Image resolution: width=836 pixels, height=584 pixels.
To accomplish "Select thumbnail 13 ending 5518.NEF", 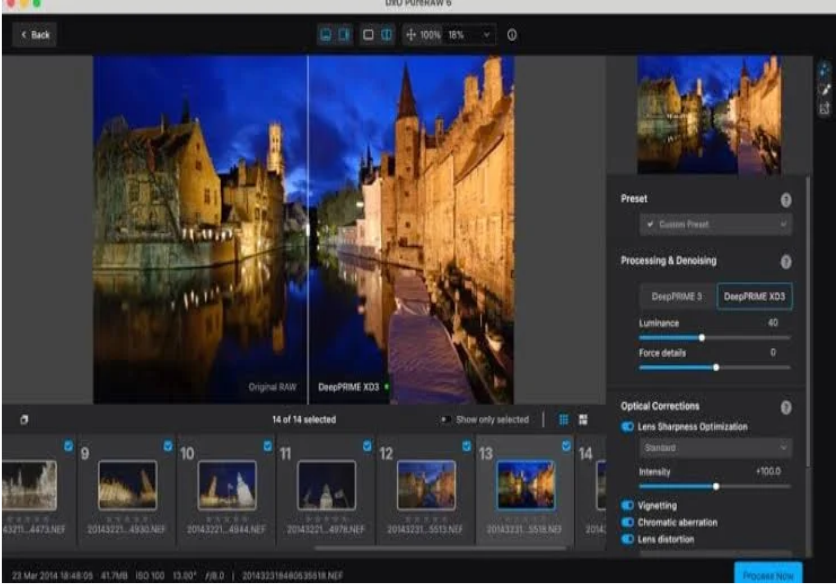I will point(526,485).
